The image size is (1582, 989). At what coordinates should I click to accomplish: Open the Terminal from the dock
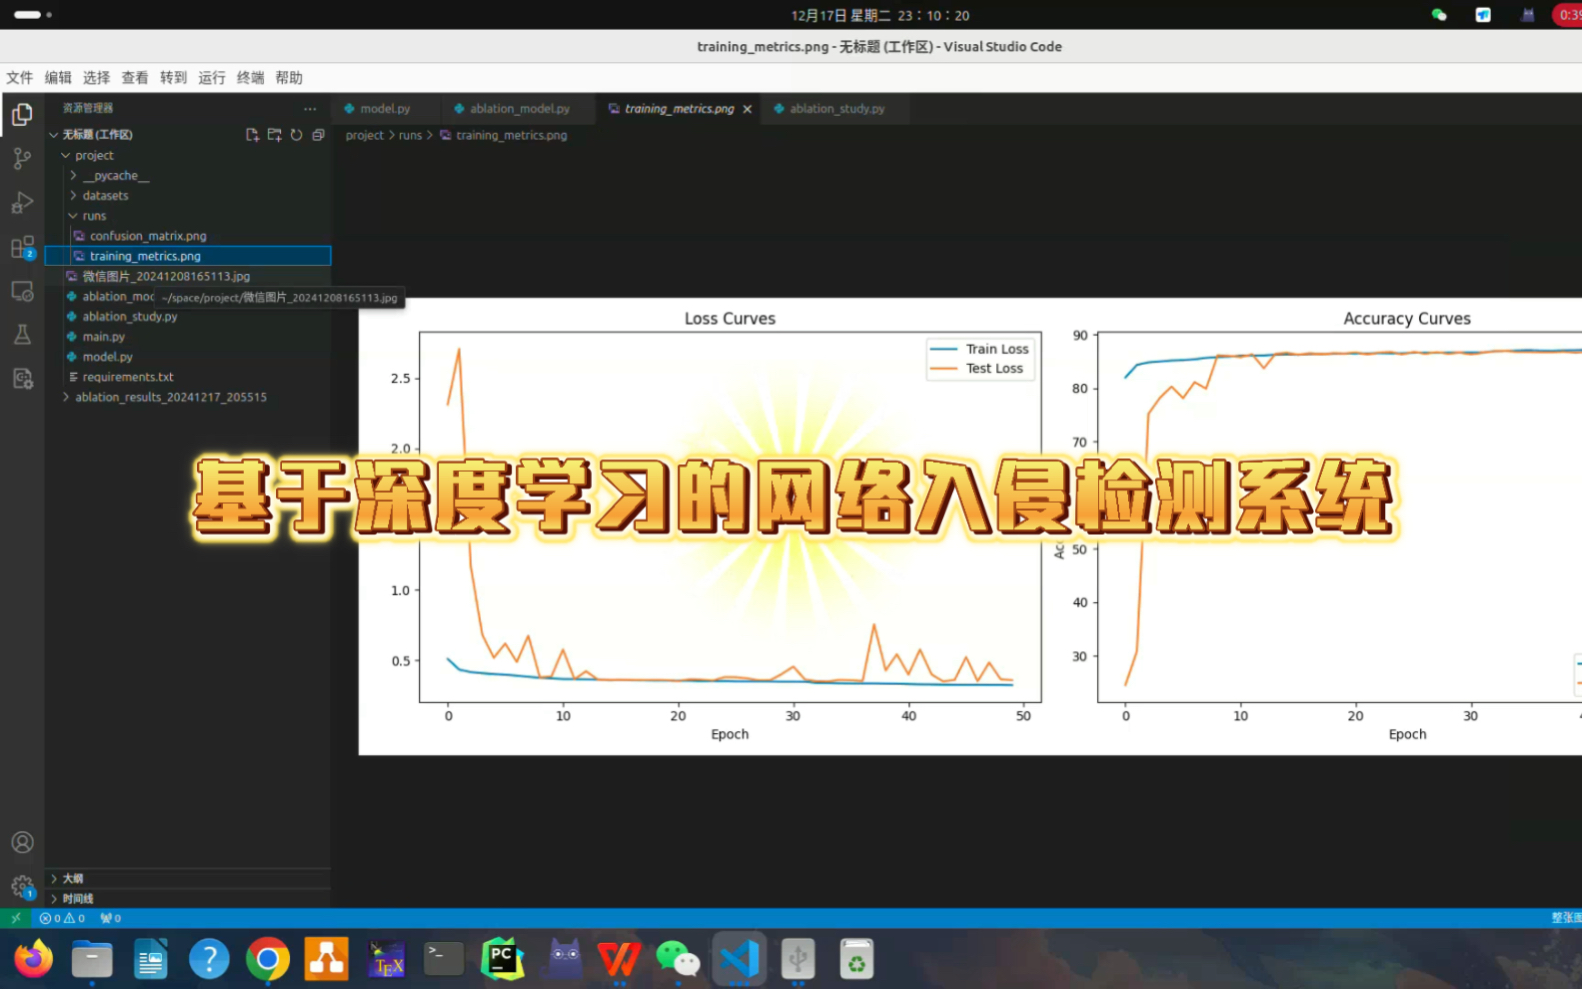(444, 960)
